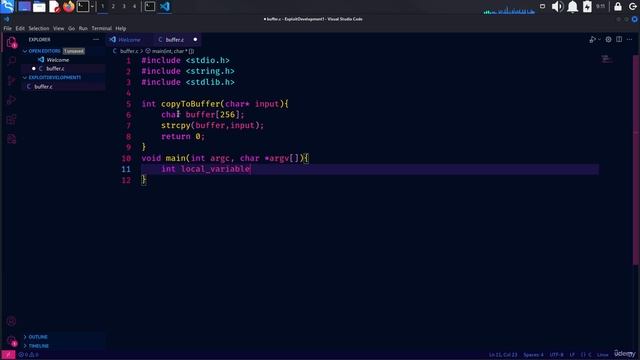Screen dimensions: 640x360
Task: Open the Go menu
Action: (x=71, y=29)
